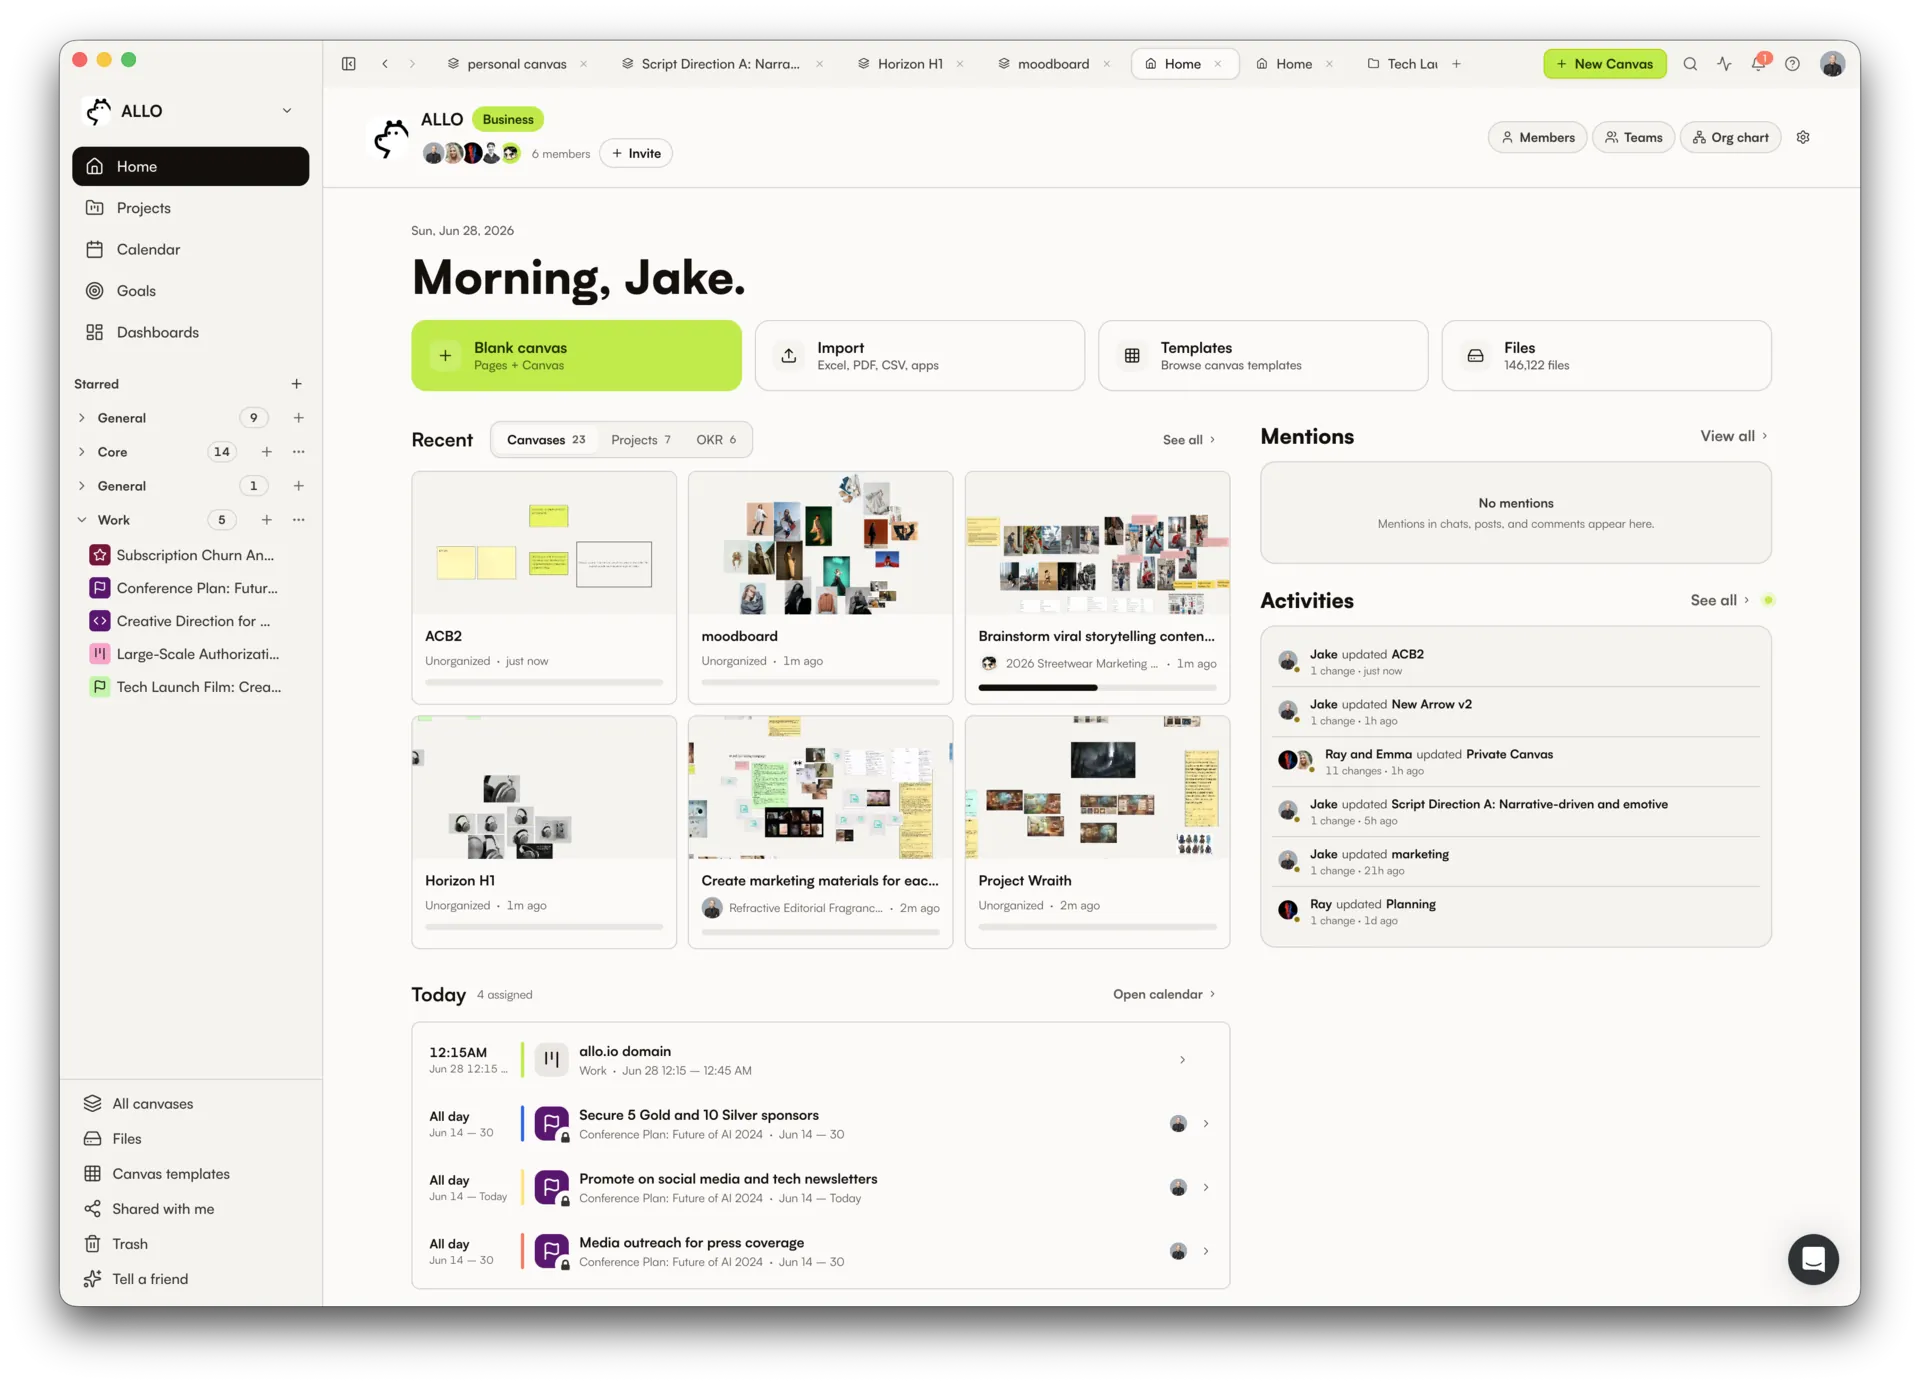This screenshot has width=1920, height=1385.
Task: Add item to Work section
Action: coord(267,520)
